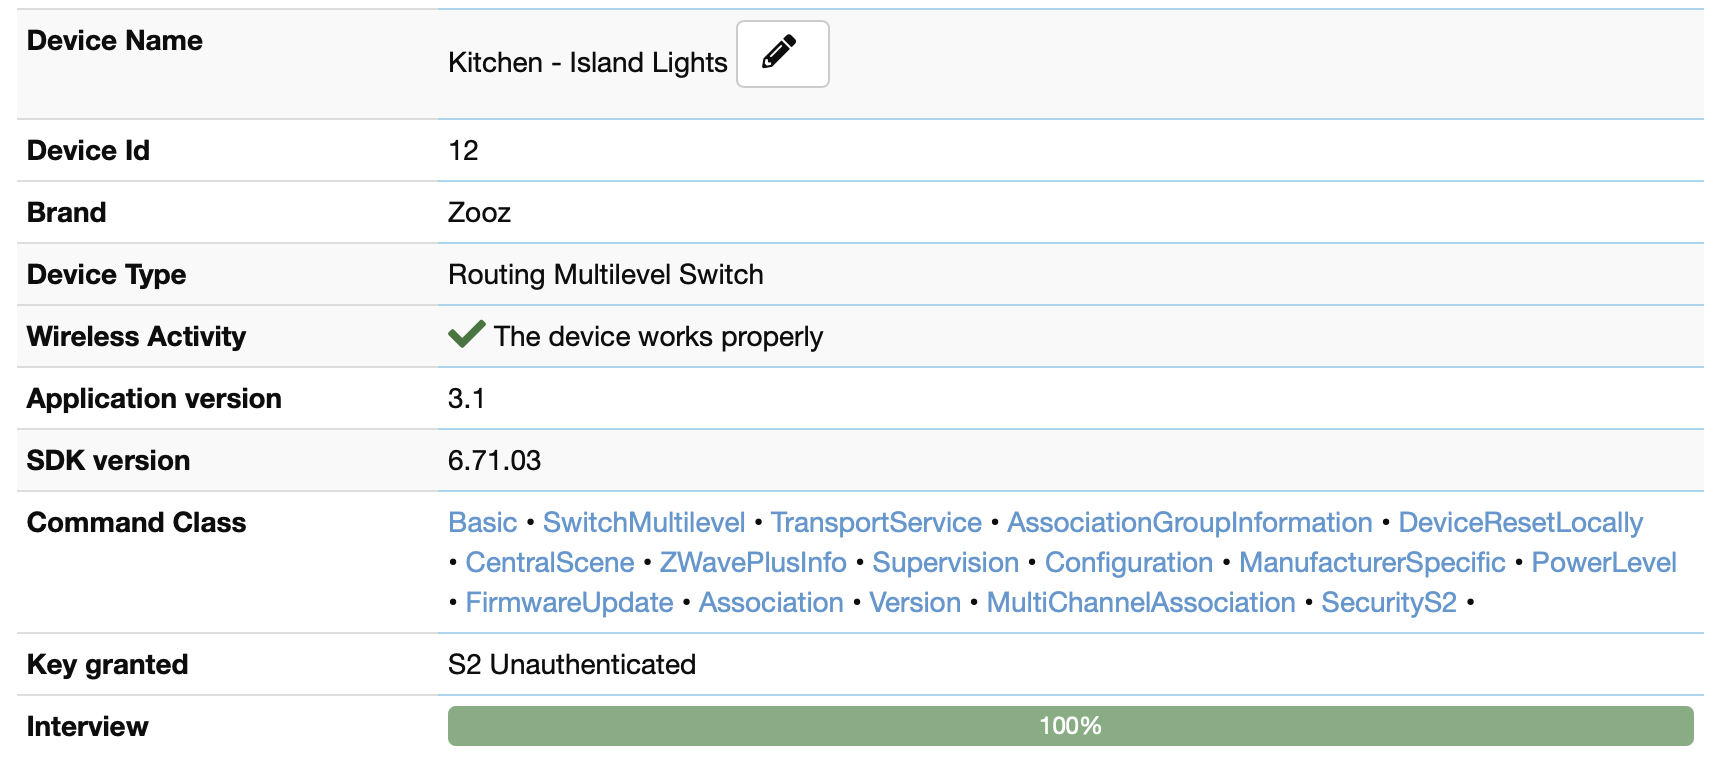1716x768 pixels.
Task: Open the Configuration command class link
Action: click(x=1128, y=563)
